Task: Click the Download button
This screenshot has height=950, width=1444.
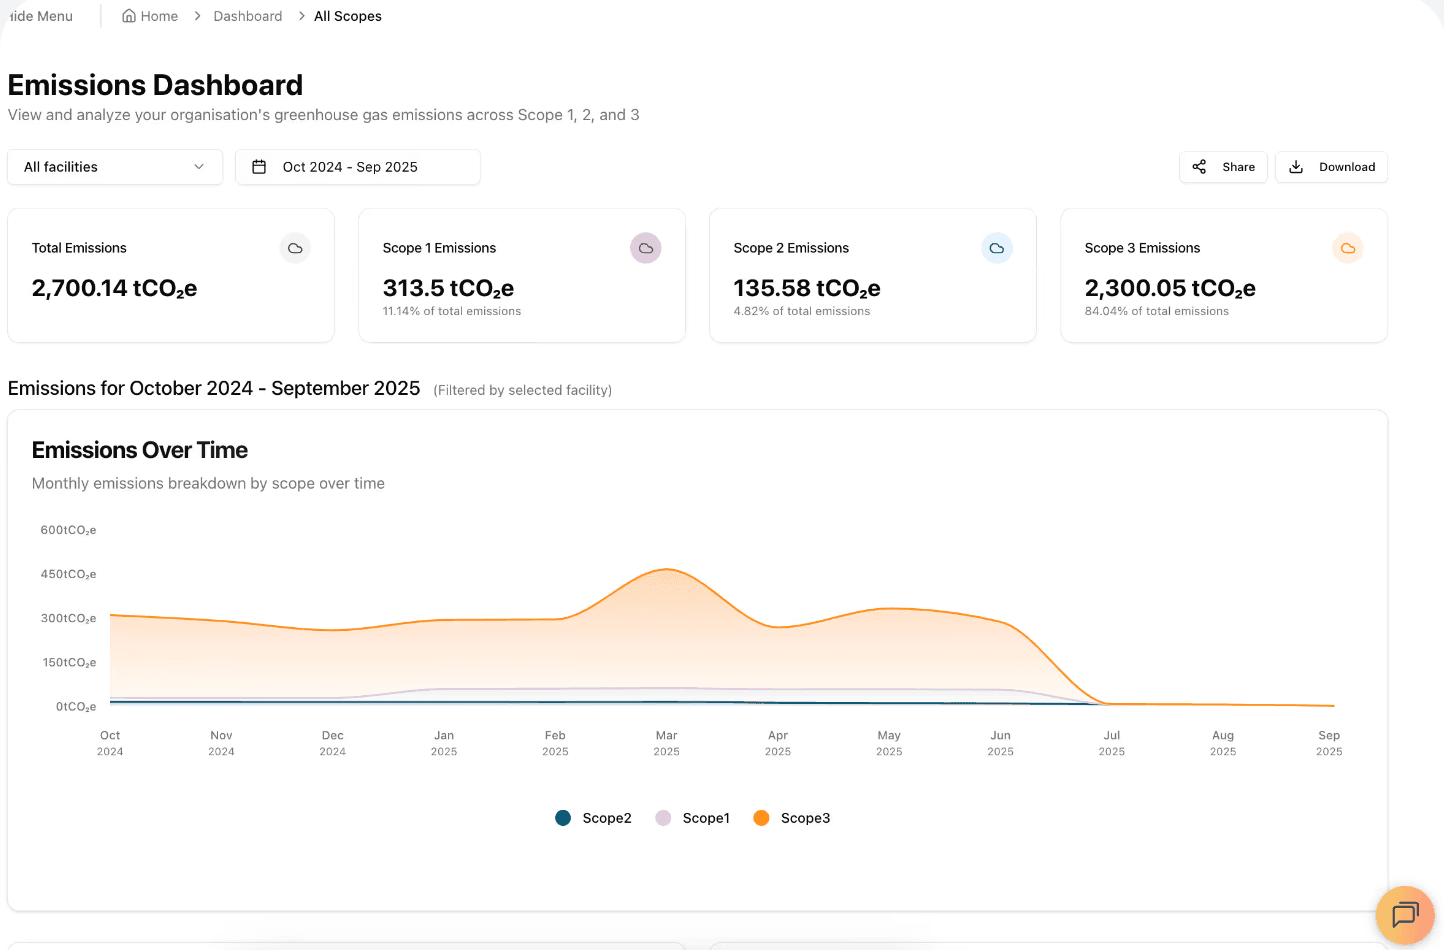Action: 1331,166
